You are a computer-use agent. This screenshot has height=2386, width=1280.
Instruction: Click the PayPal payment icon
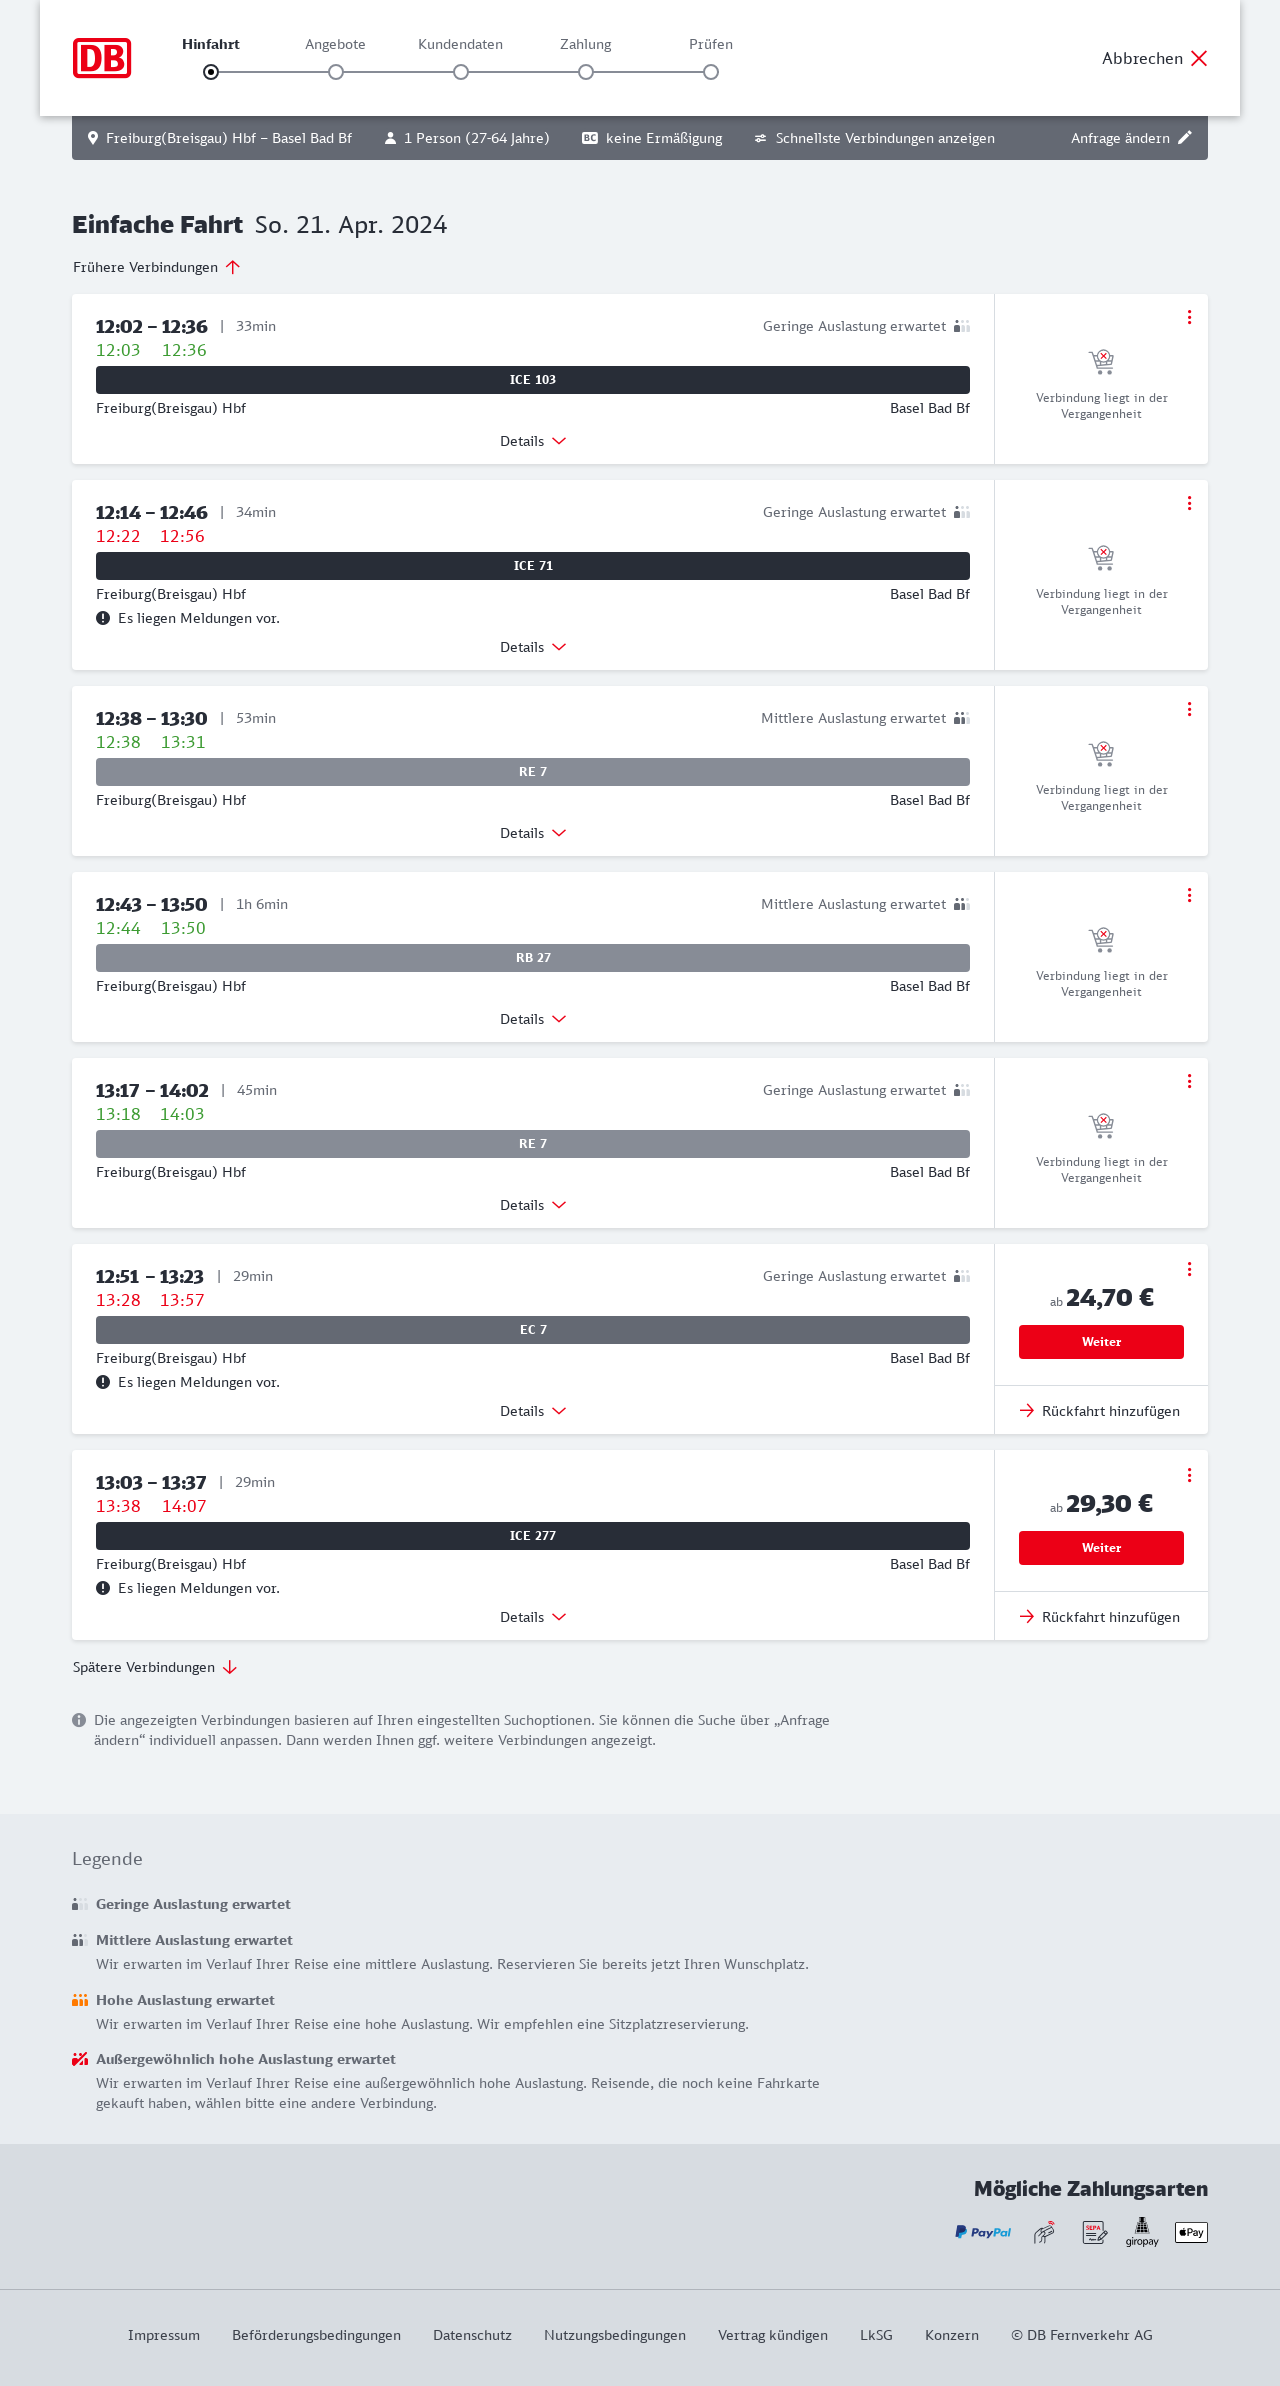[x=983, y=2232]
